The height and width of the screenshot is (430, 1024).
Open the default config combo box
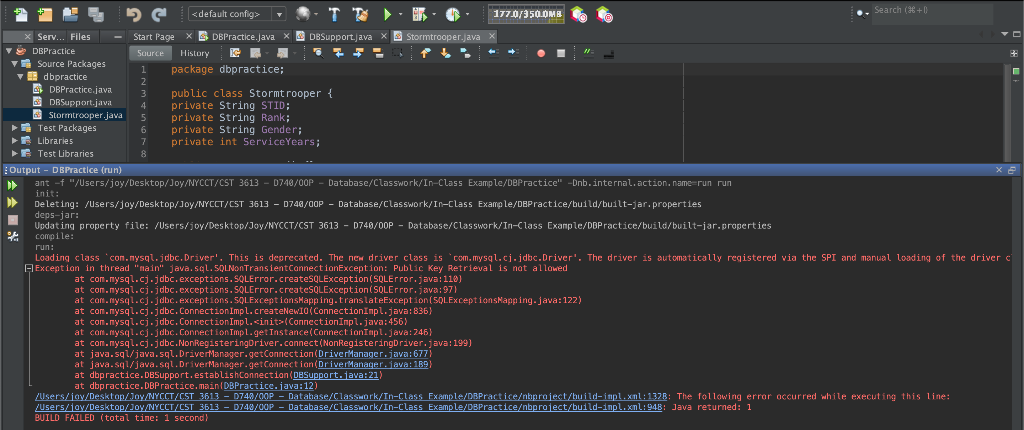click(x=237, y=14)
